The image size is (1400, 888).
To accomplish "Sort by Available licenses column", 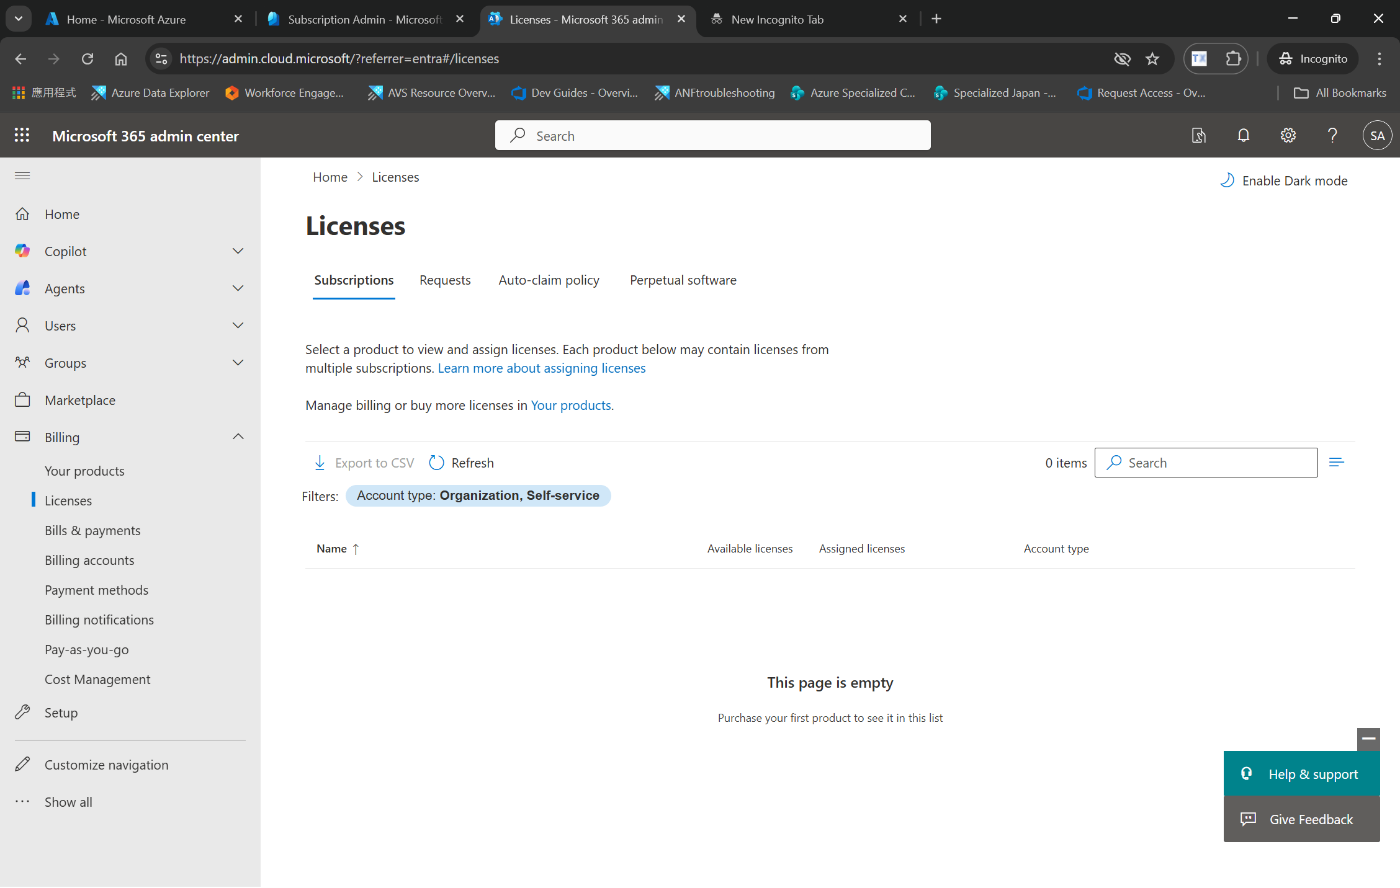I will click(750, 549).
